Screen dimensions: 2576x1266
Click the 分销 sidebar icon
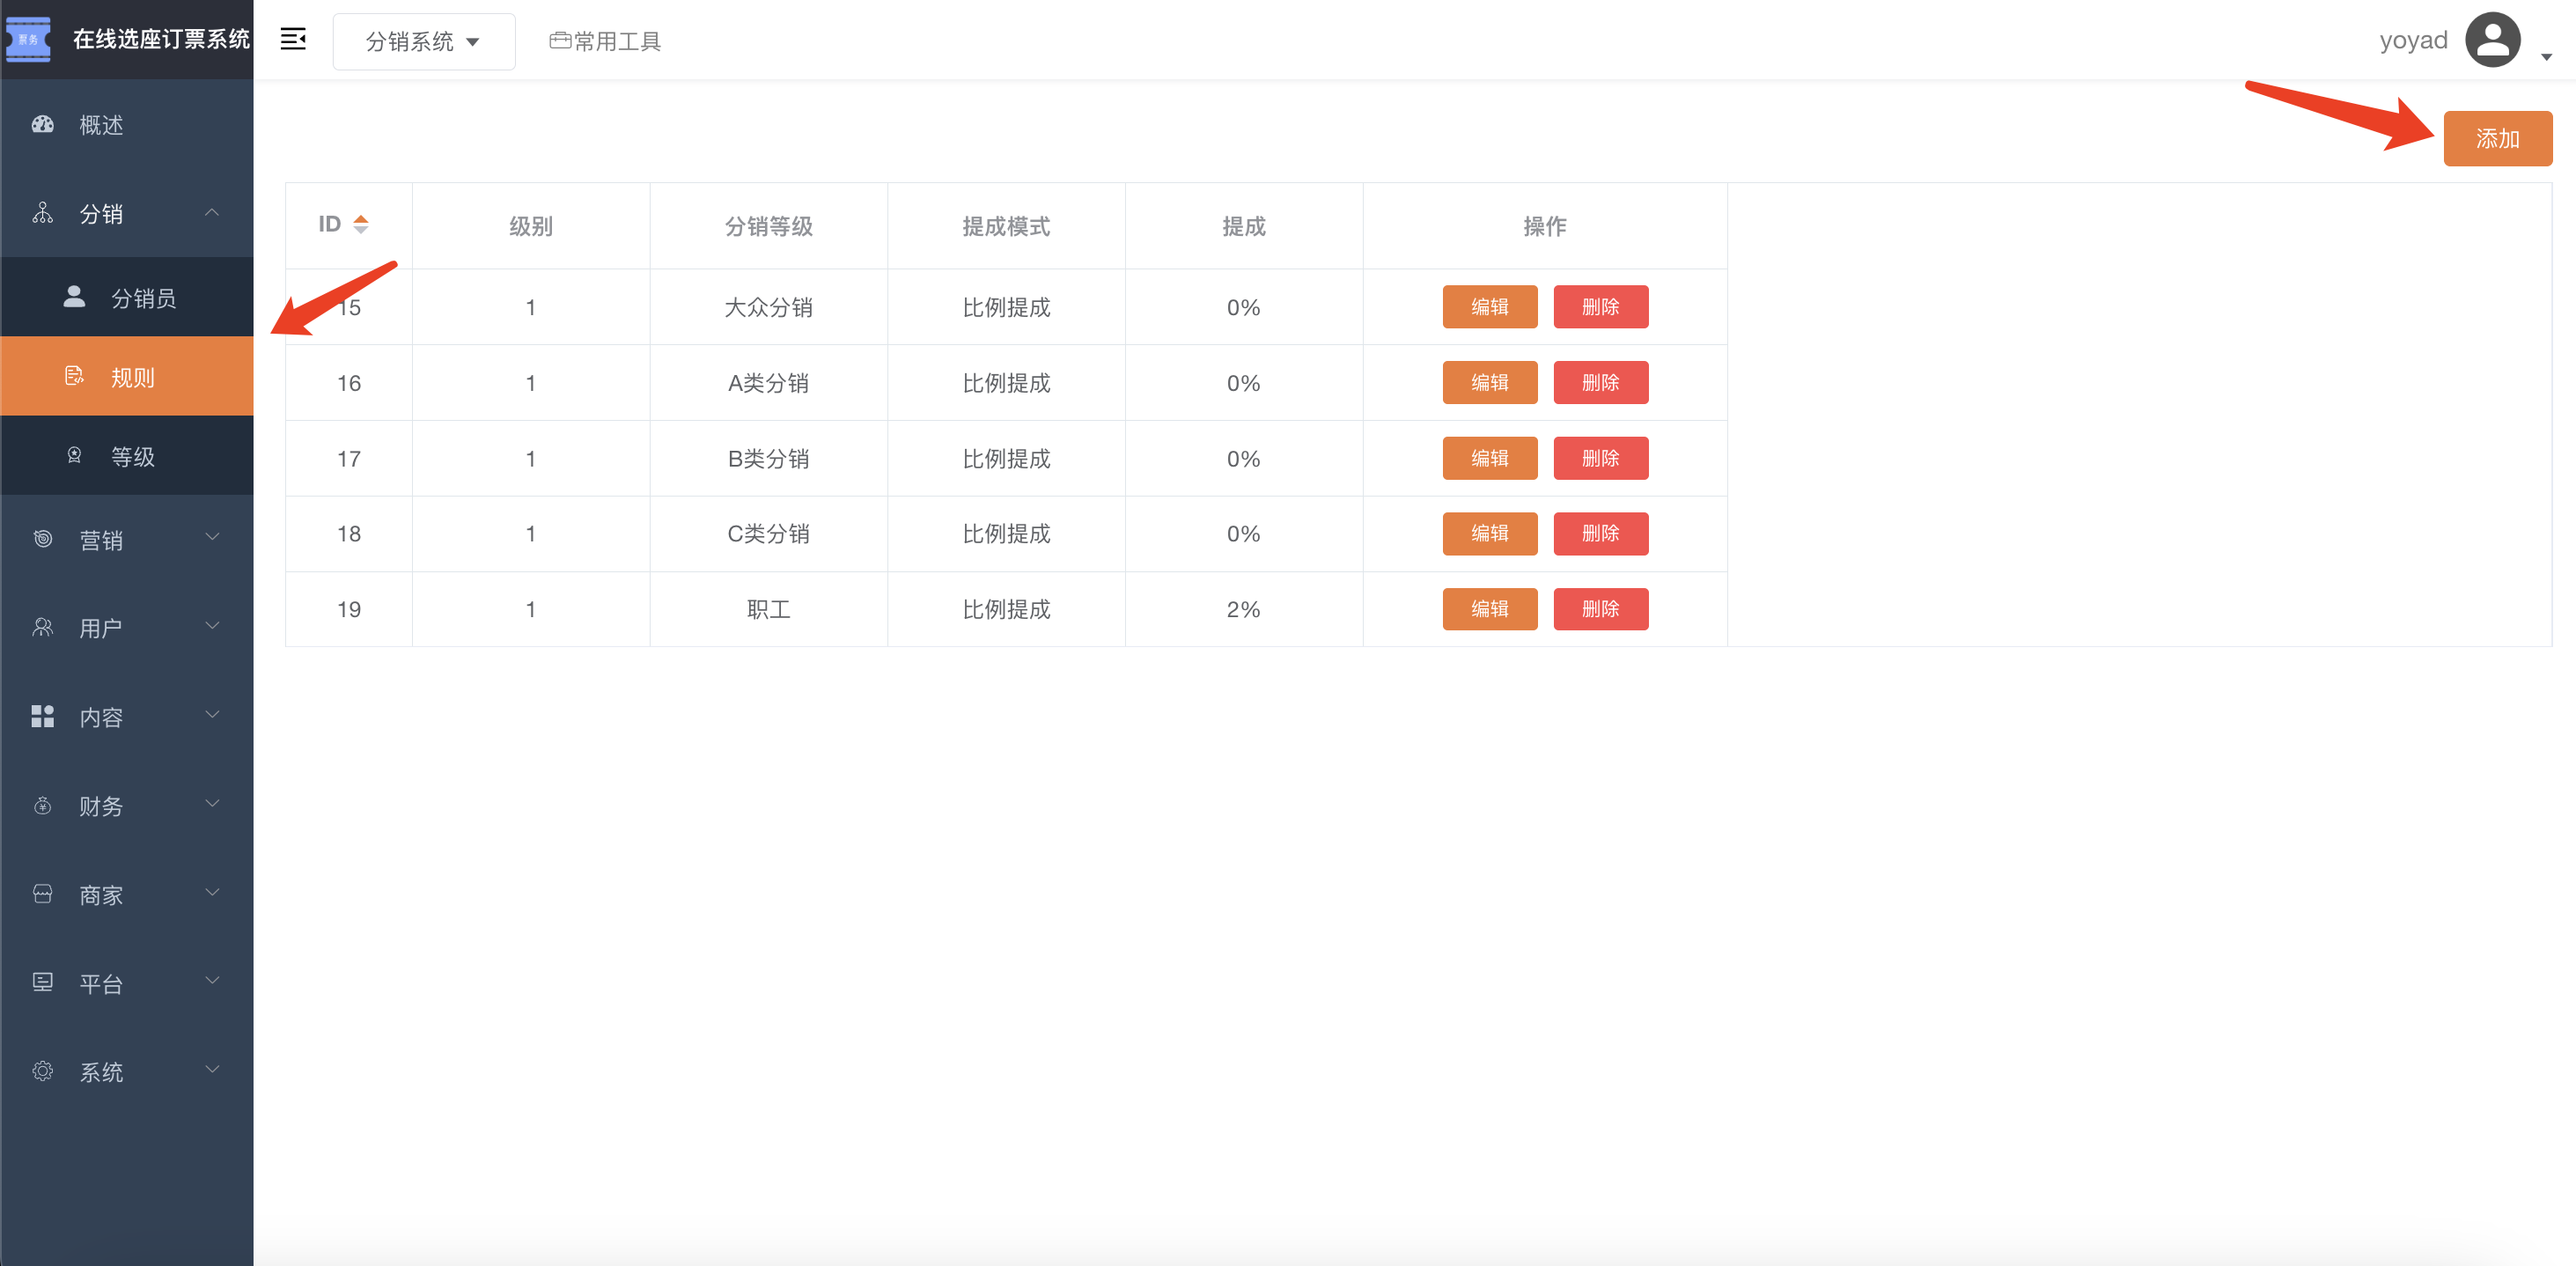click(42, 213)
